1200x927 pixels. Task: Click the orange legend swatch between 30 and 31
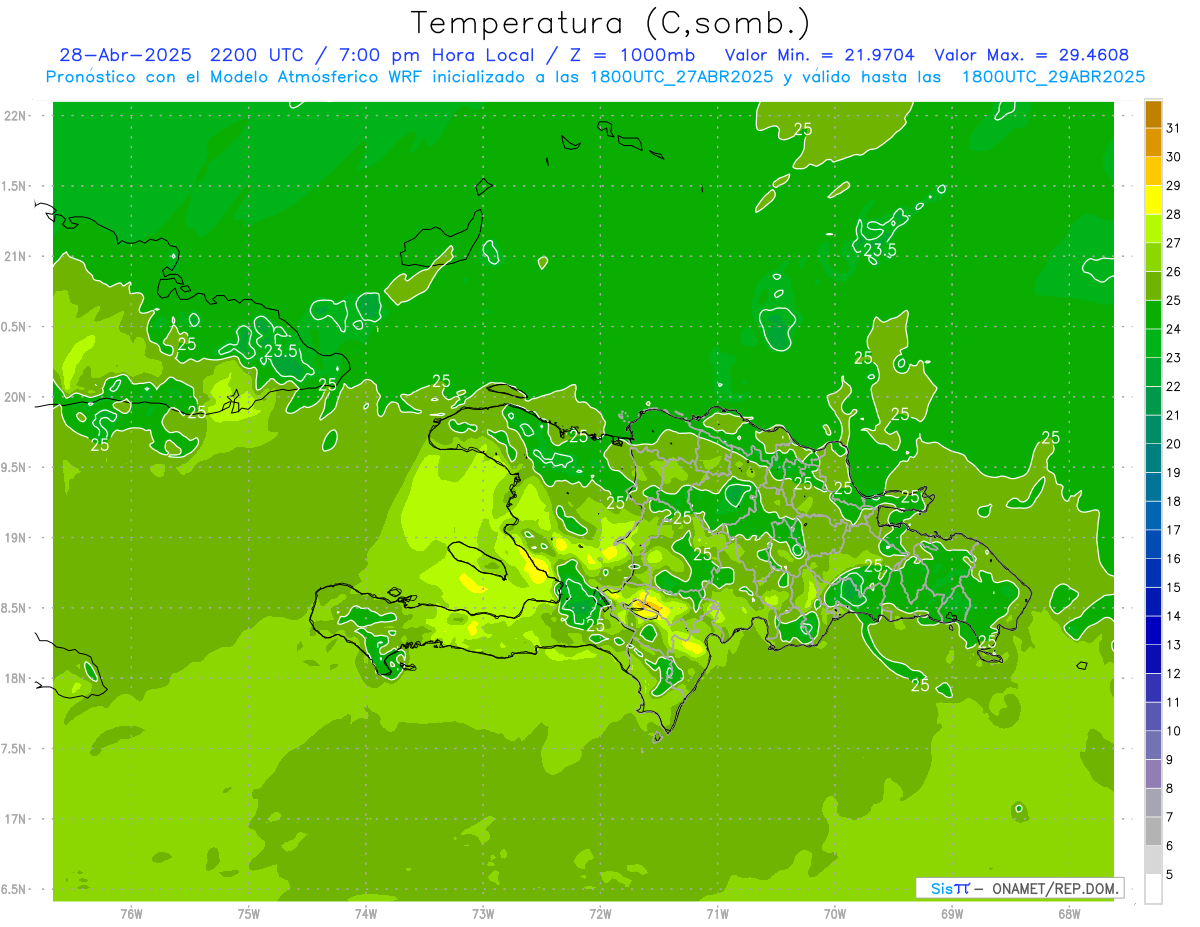pos(1153,142)
